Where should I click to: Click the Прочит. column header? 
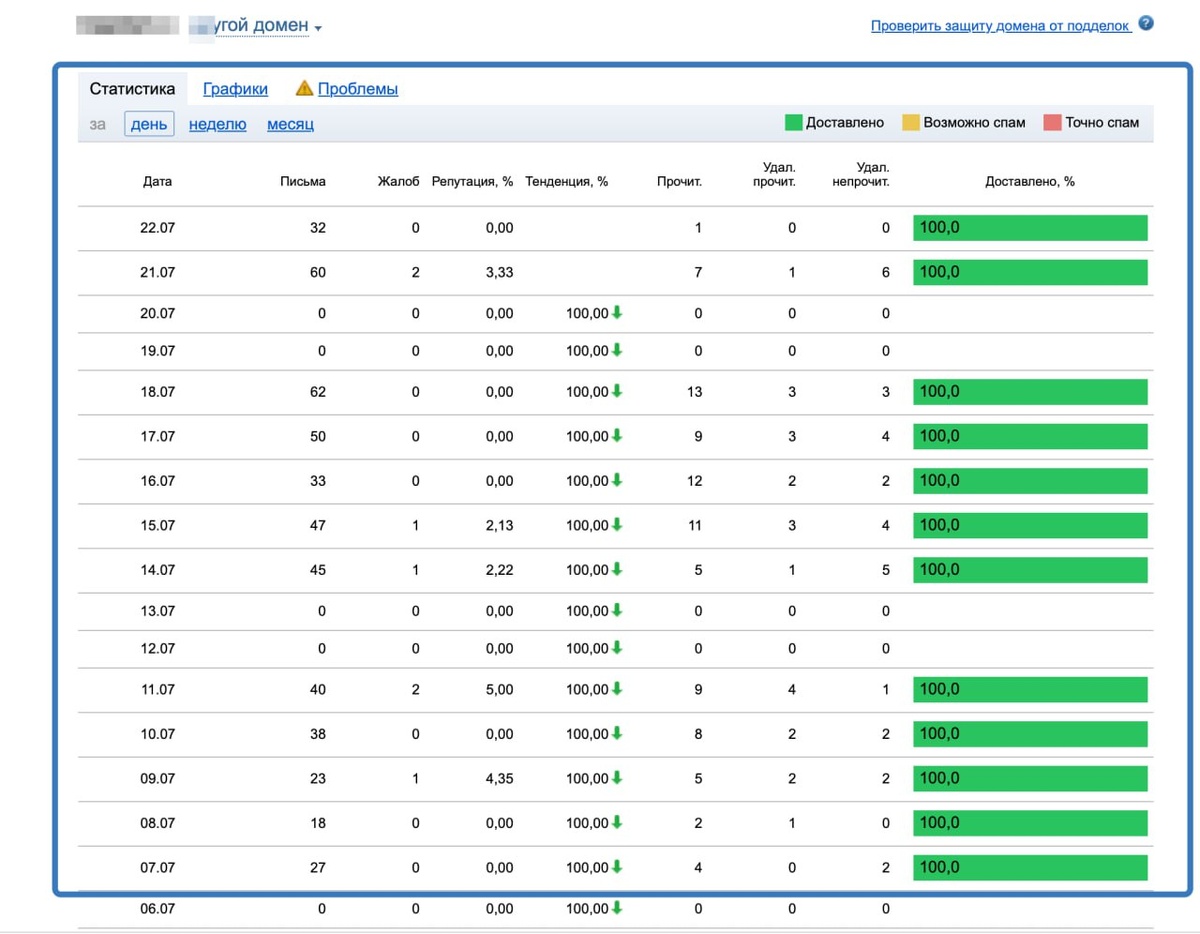pos(679,182)
